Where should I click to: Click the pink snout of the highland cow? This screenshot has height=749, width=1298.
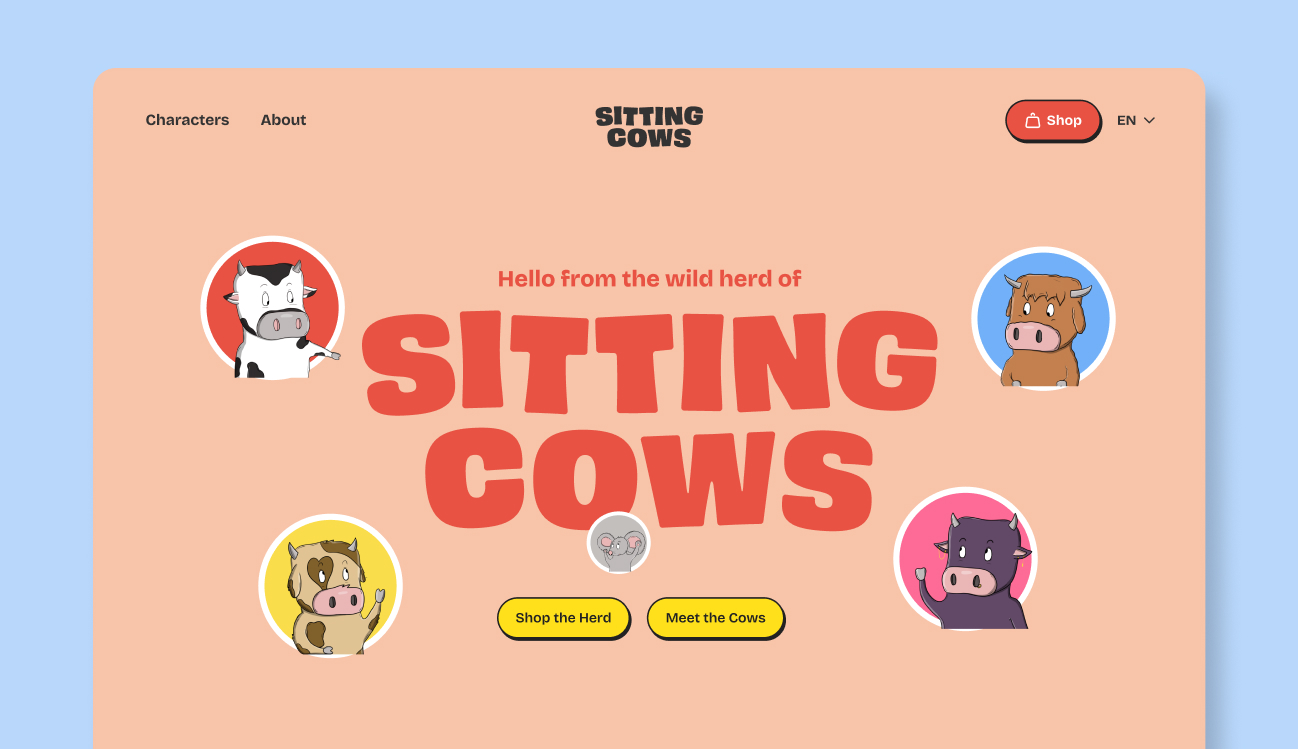coord(1032,336)
